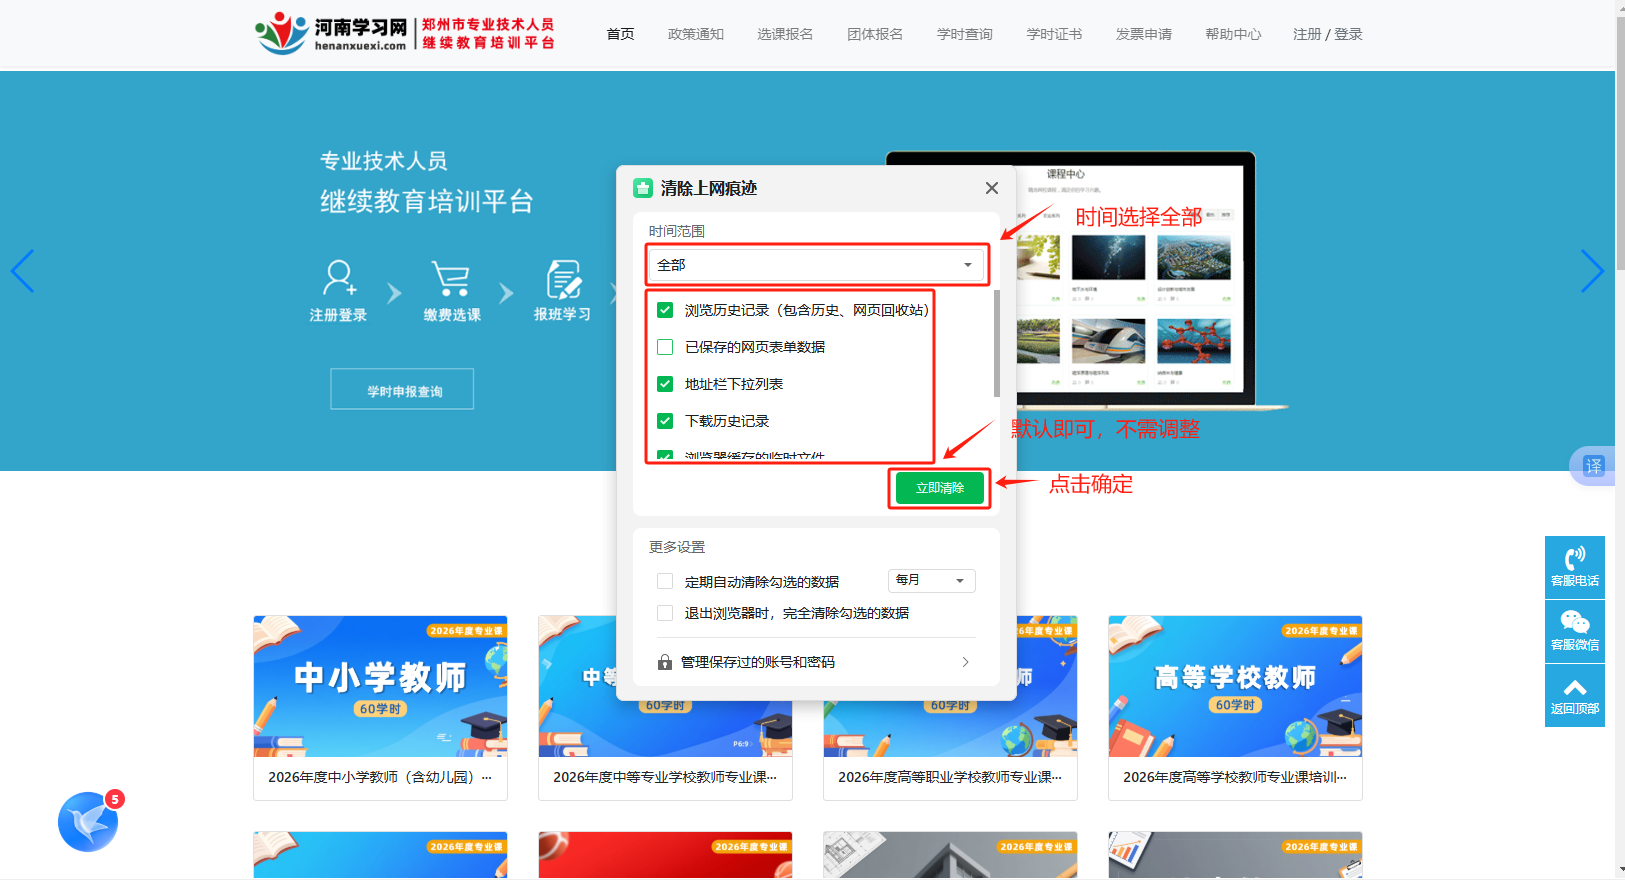Uncheck 浏览历史记录 checkbox
Image resolution: width=1625 pixels, height=882 pixels.
click(665, 310)
